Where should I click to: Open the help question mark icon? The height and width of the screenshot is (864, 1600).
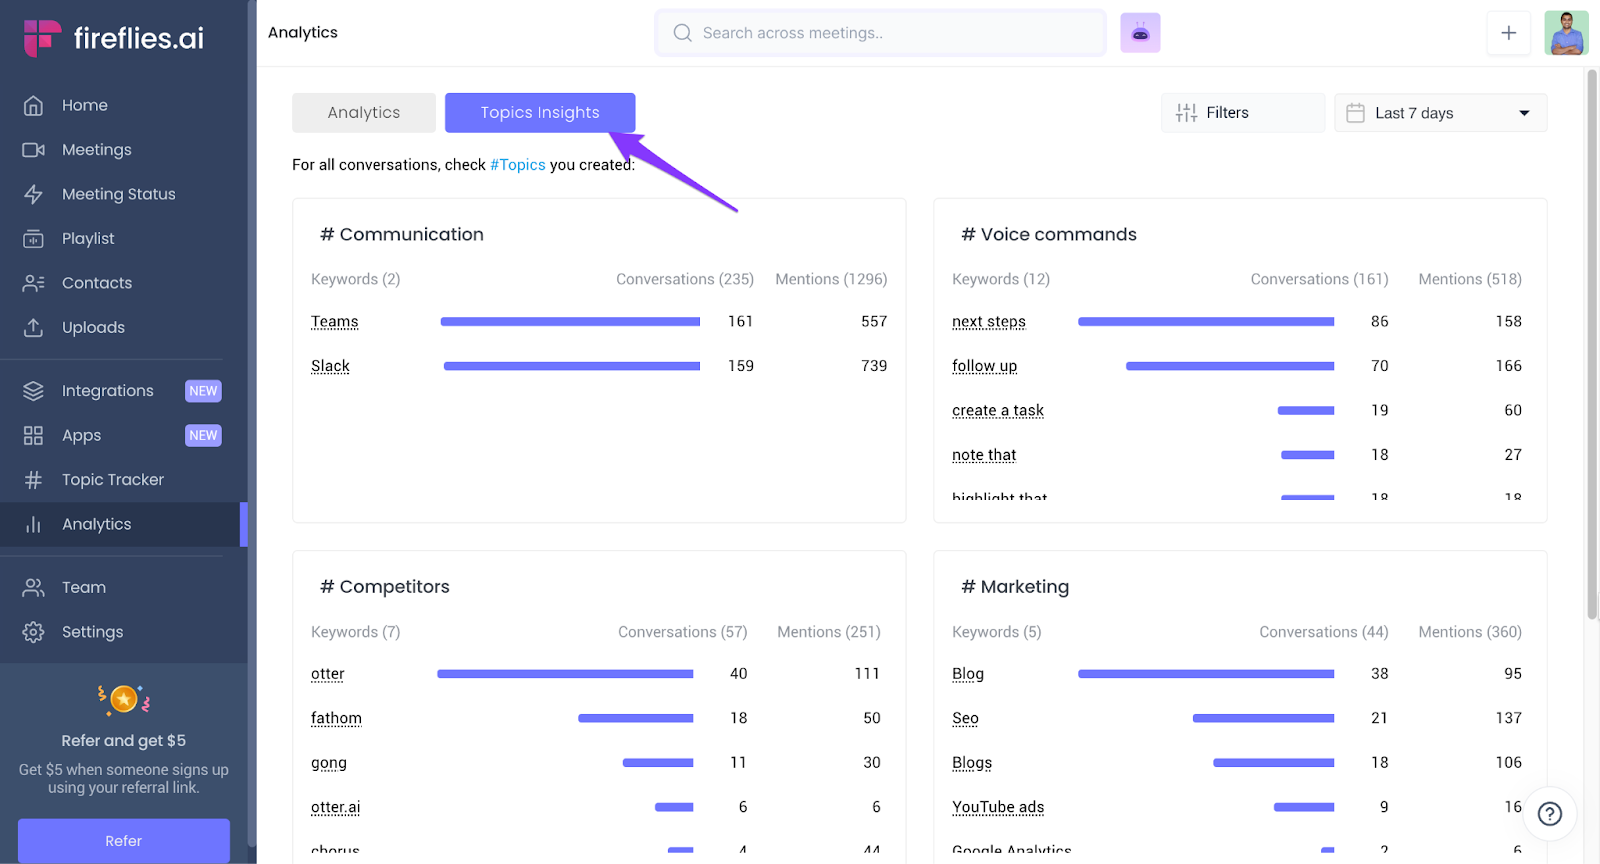point(1549,814)
